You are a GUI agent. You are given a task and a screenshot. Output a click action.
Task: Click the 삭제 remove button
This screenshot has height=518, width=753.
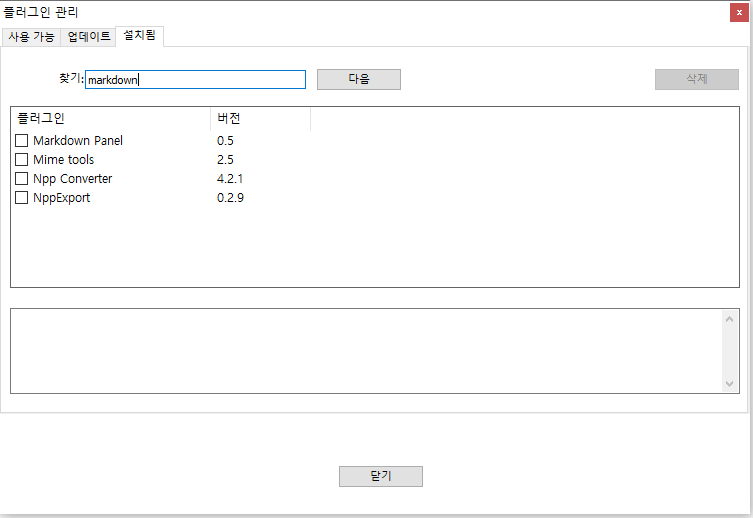tap(696, 79)
